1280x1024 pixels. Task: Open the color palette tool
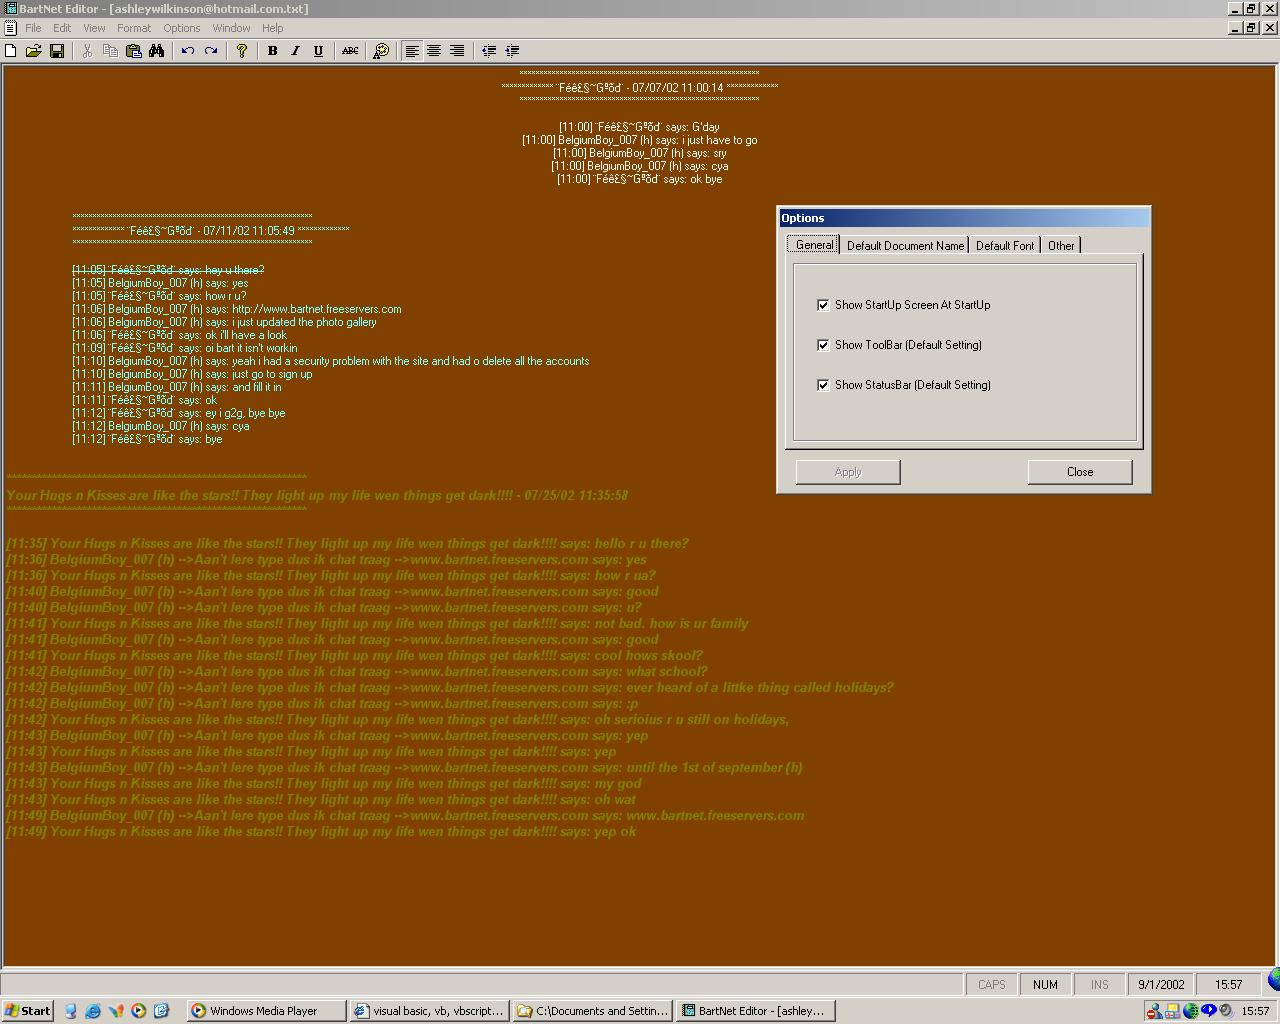(x=381, y=51)
